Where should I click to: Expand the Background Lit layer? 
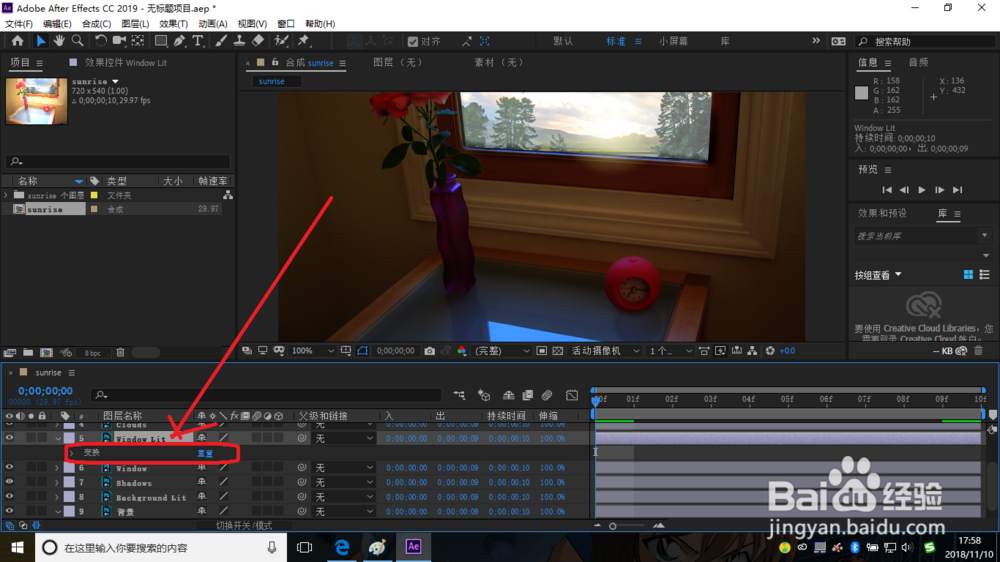[x=57, y=497]
